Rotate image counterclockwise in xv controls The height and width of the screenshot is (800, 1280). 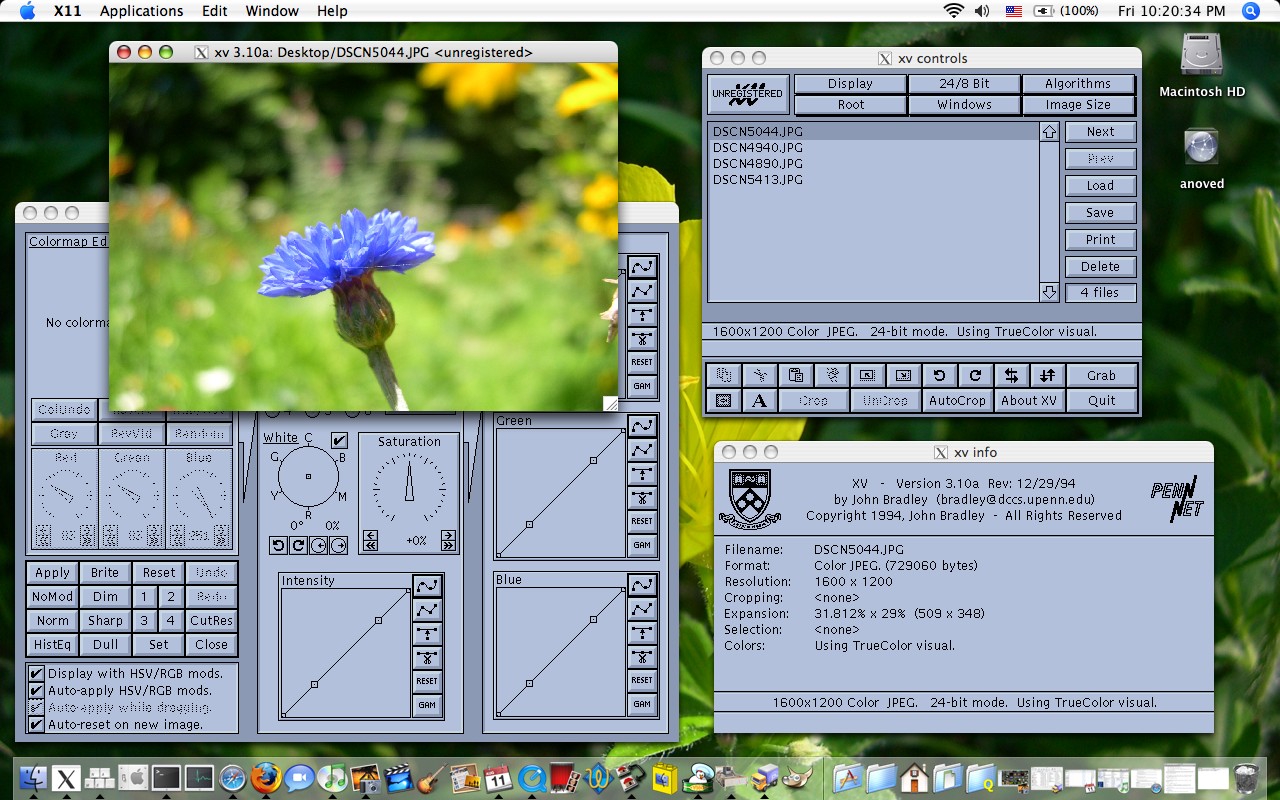(x=939, y=375)
